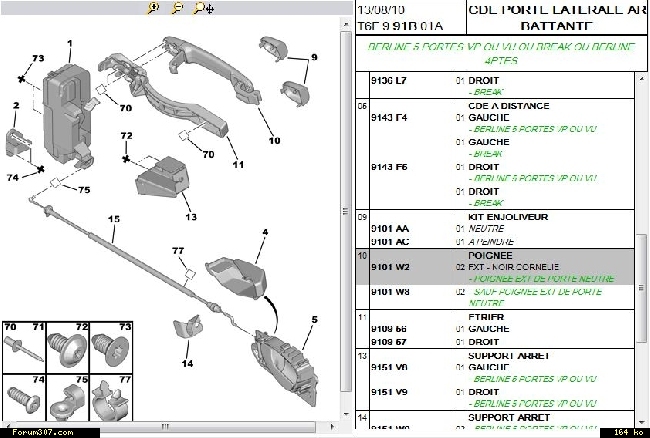
Task: Select part reference 9109 66
Action: [x=389, y=329]
